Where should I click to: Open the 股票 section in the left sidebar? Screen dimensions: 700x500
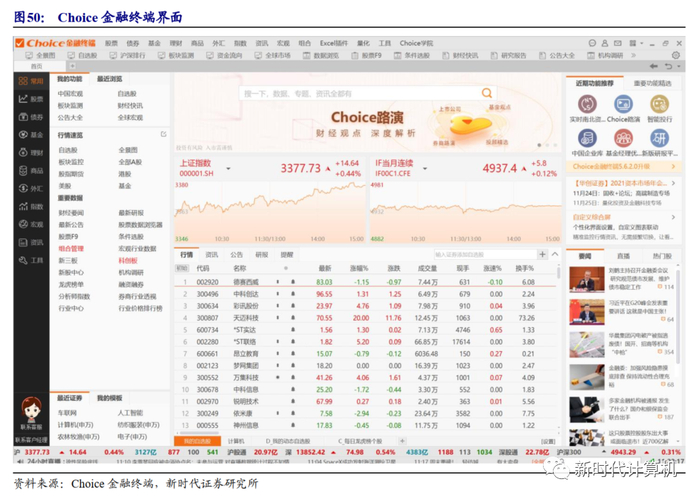pyautogui.click(x=31, y=99)
